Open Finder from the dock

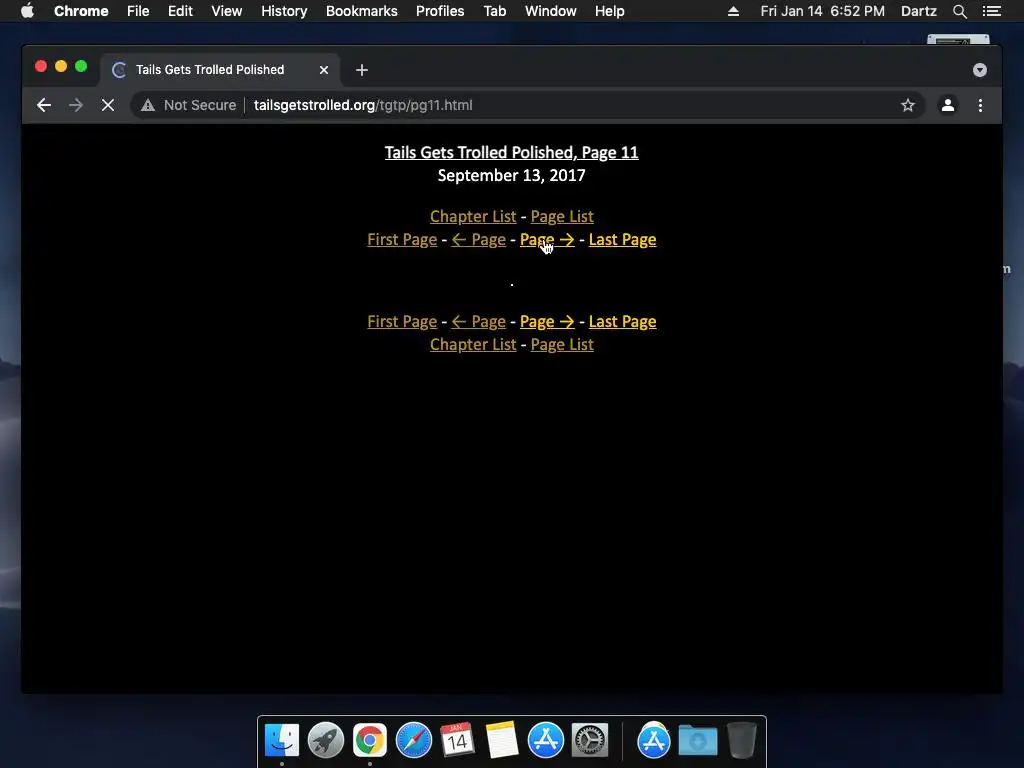(x=281, y=740)
